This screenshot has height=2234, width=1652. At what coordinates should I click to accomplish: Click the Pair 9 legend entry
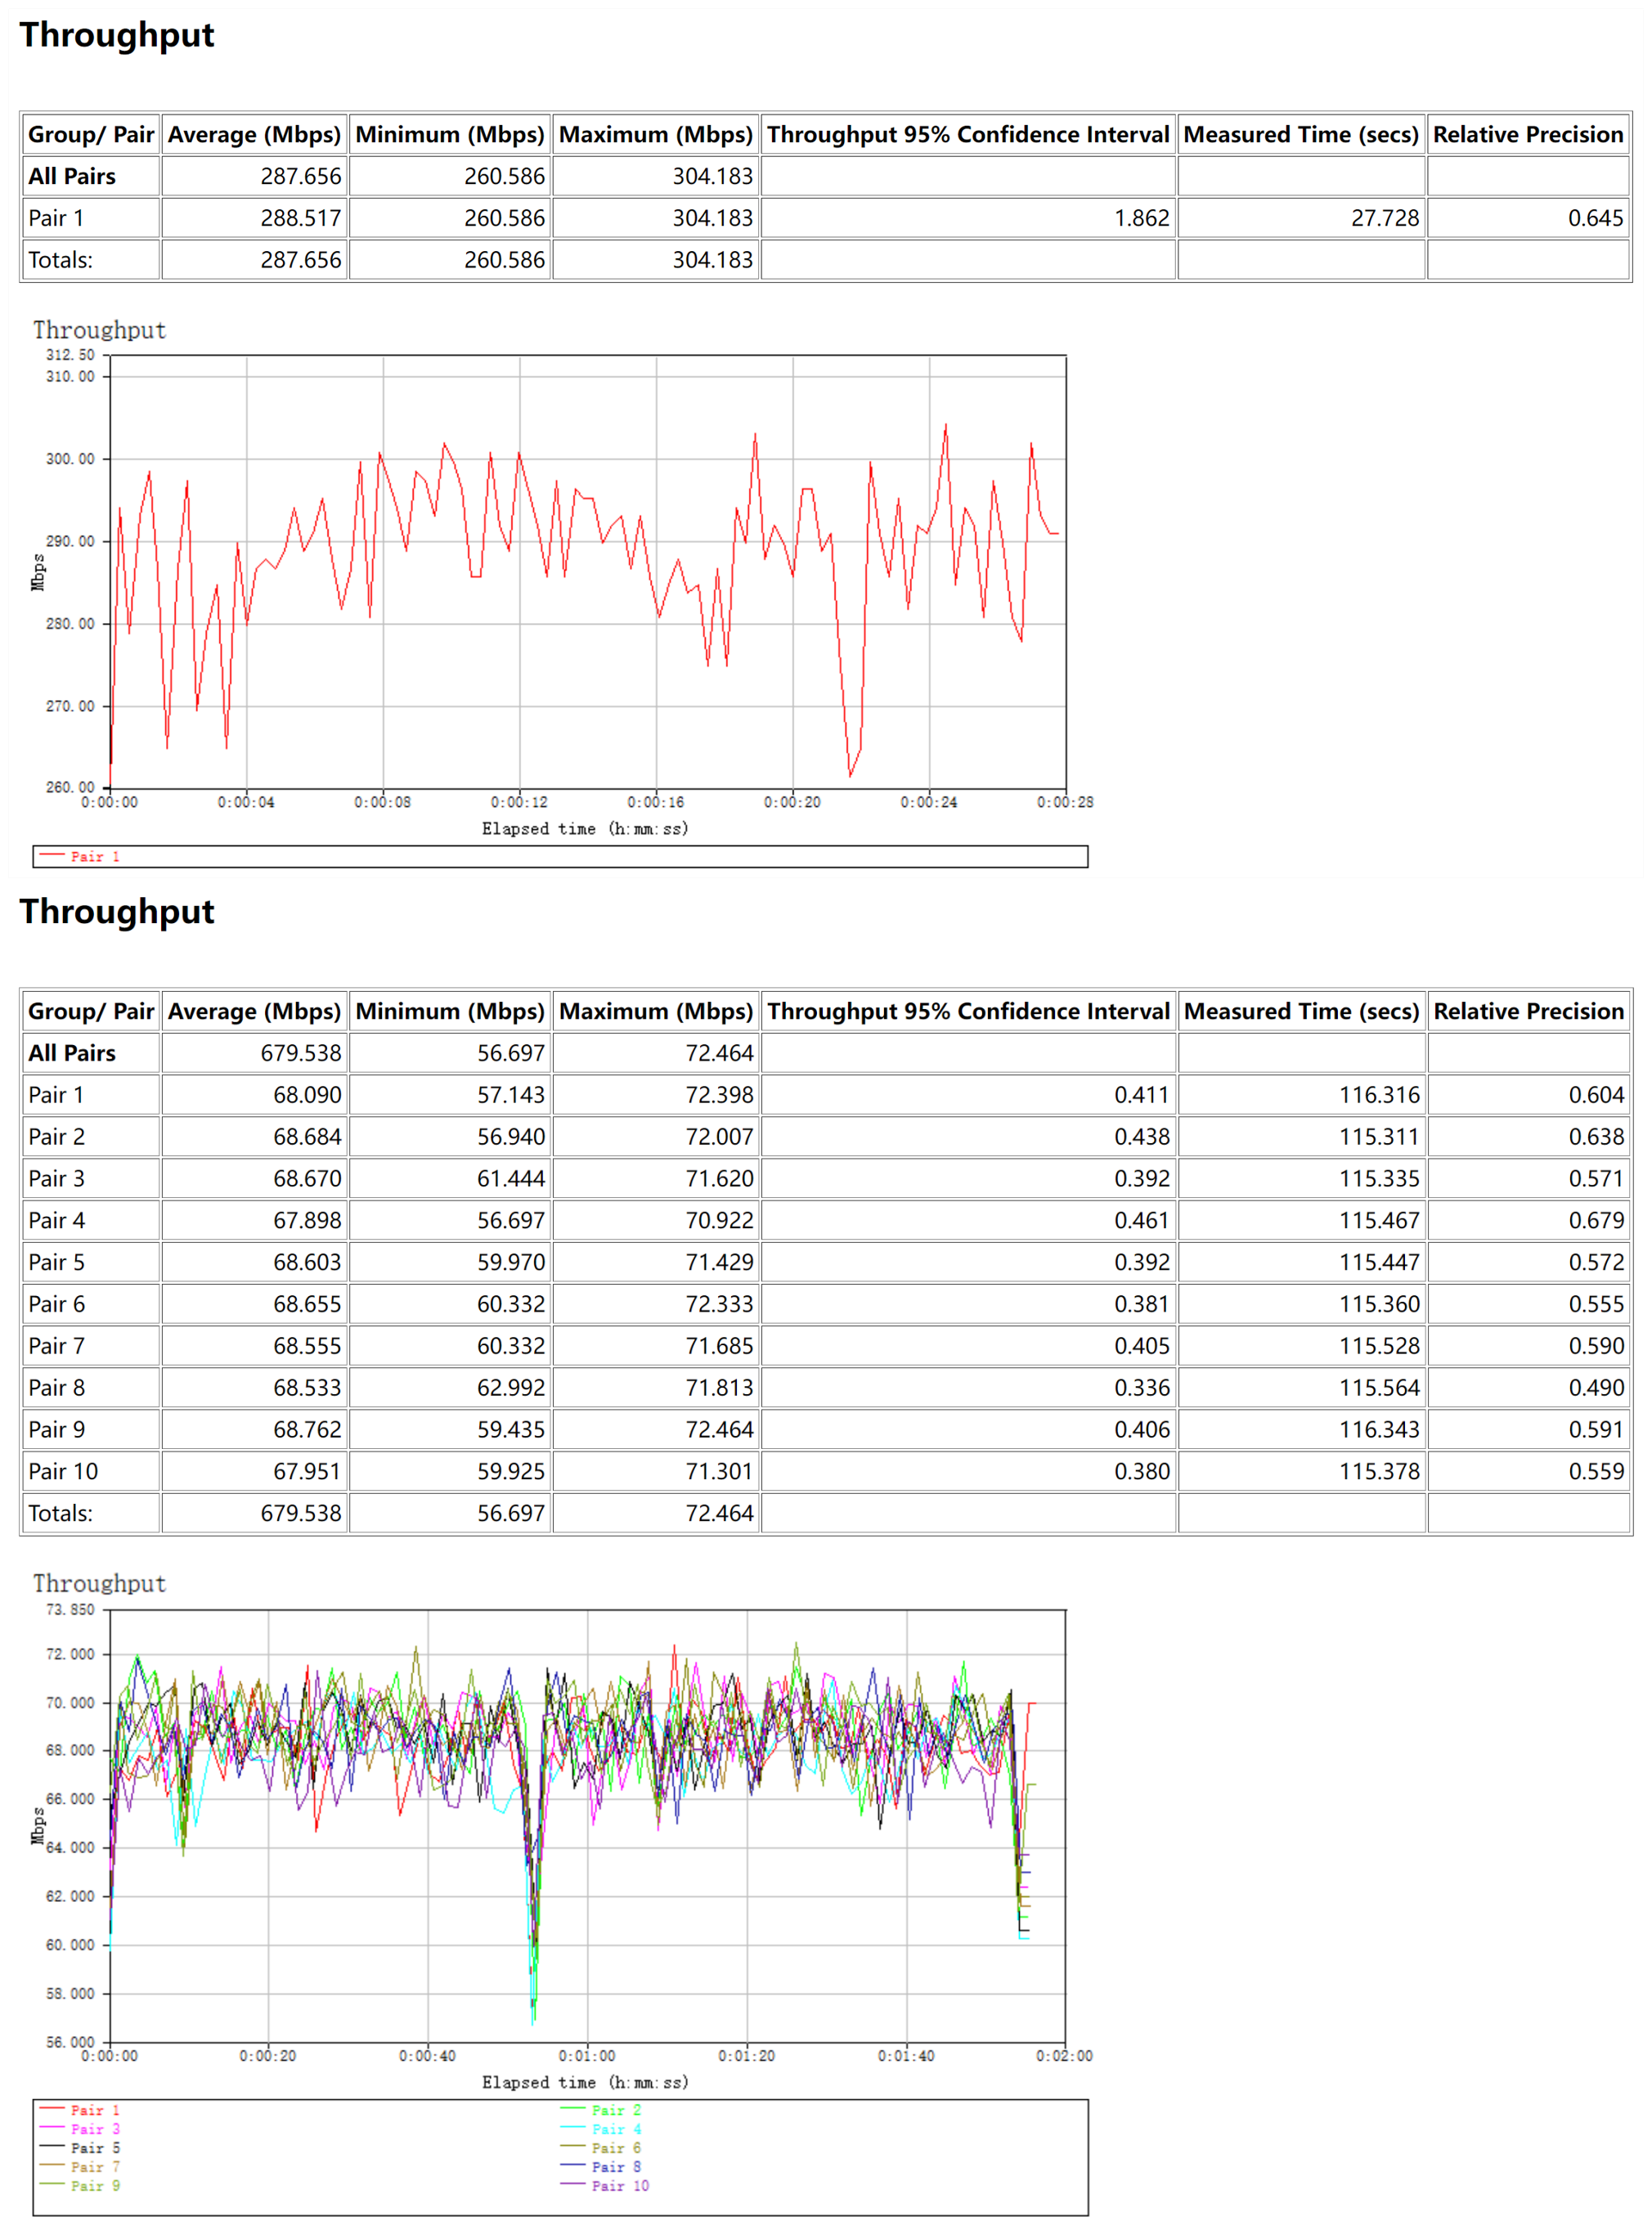point(94,2185)
